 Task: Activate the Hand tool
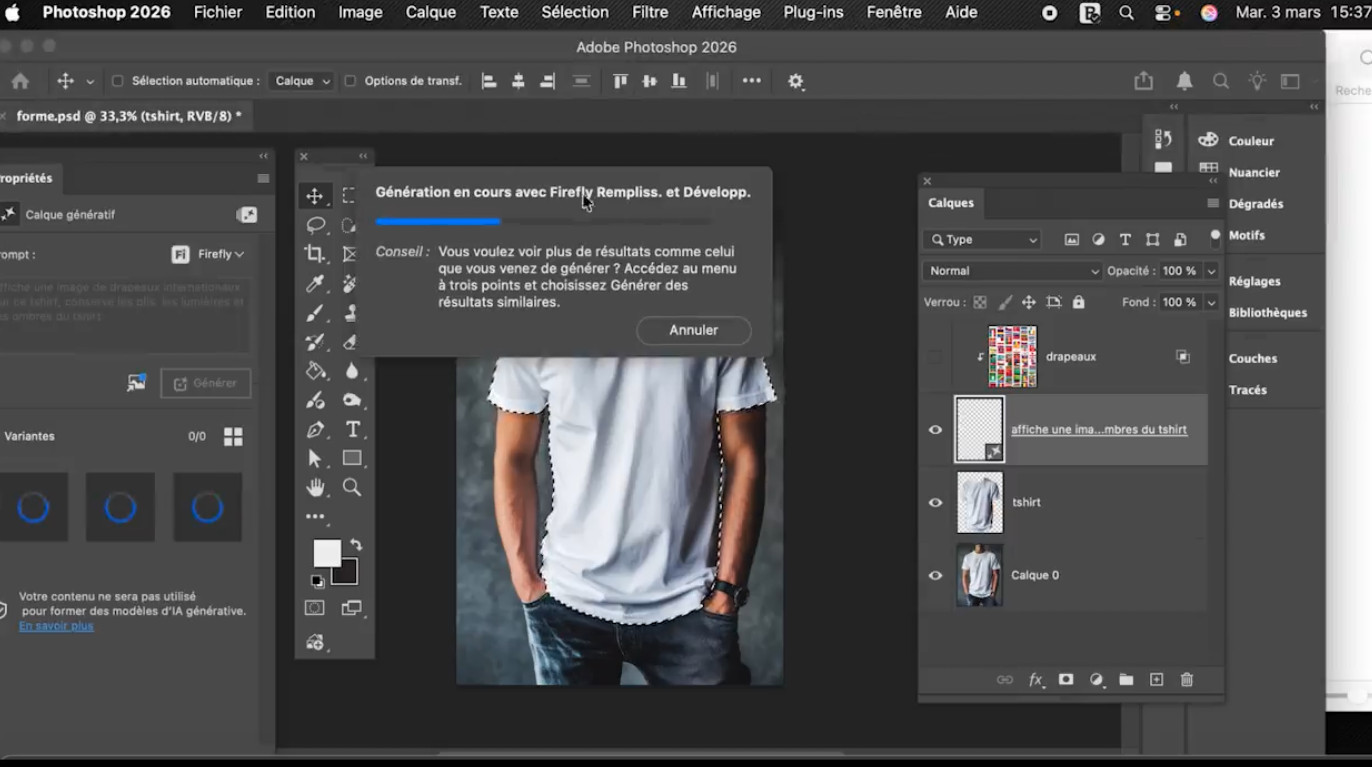[x=315, y=488]
